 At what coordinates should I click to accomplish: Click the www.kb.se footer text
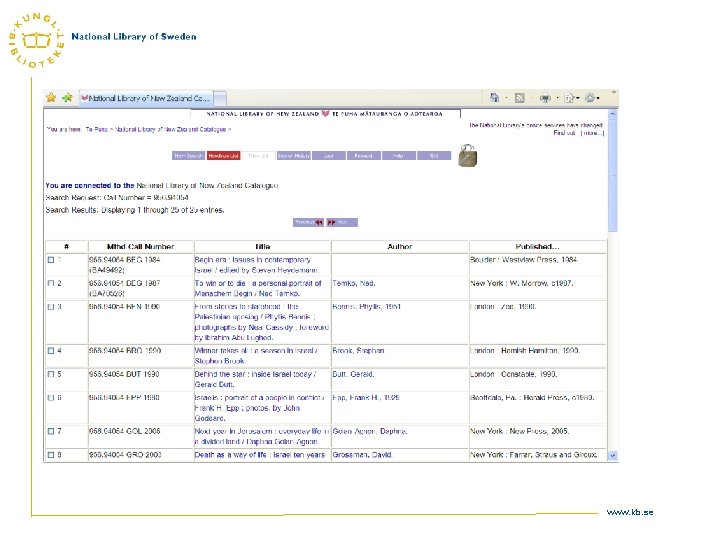630,512
